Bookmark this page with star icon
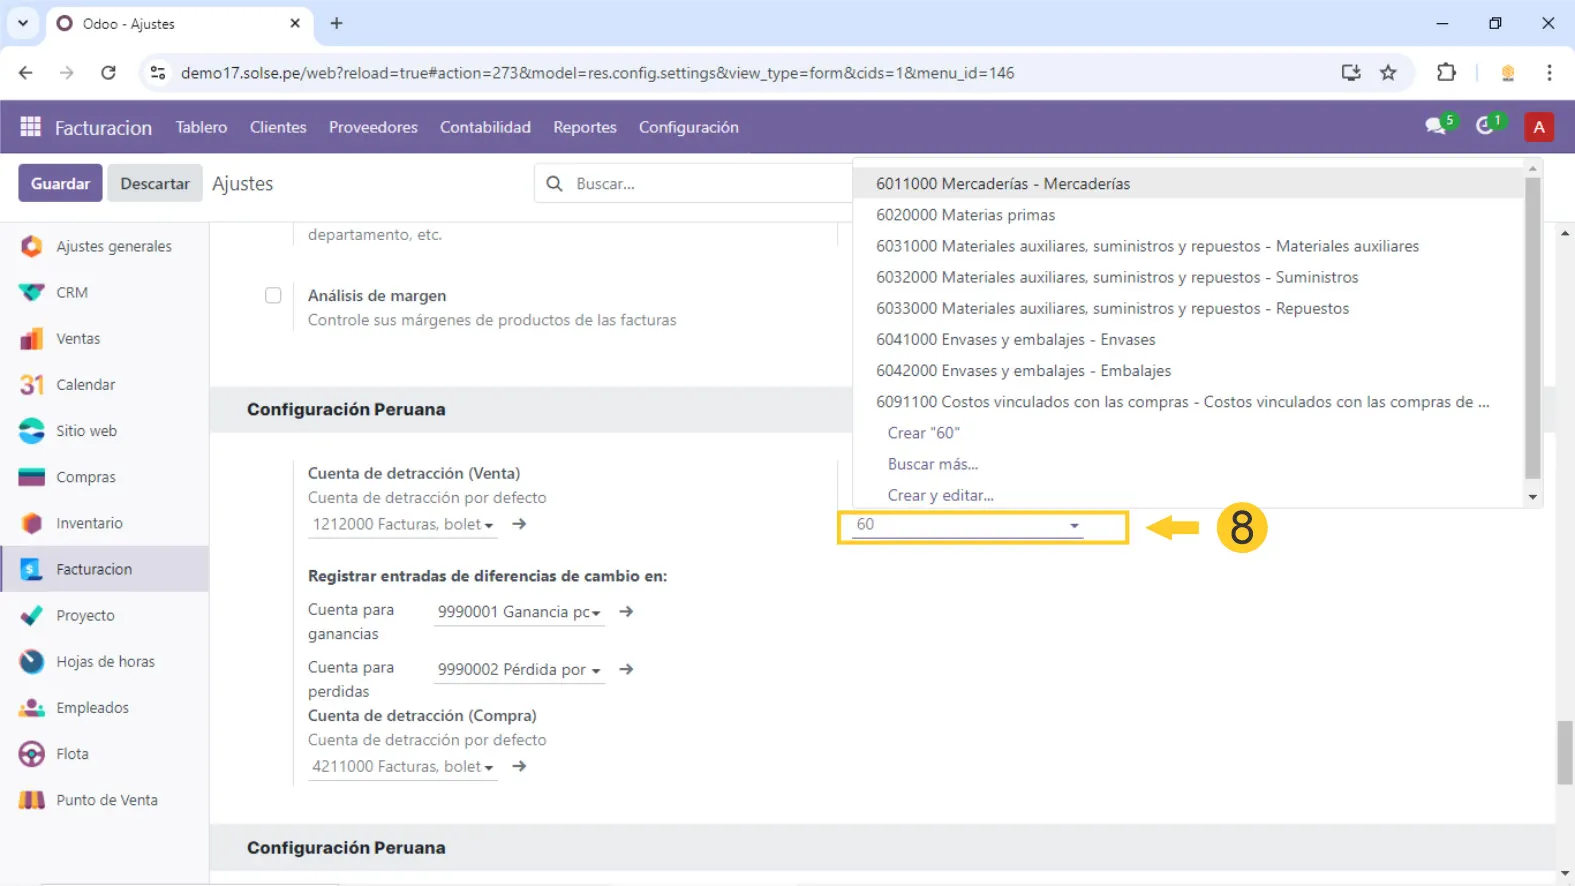The height and width of the screenshot is (886, 1575). (1388, 73)
